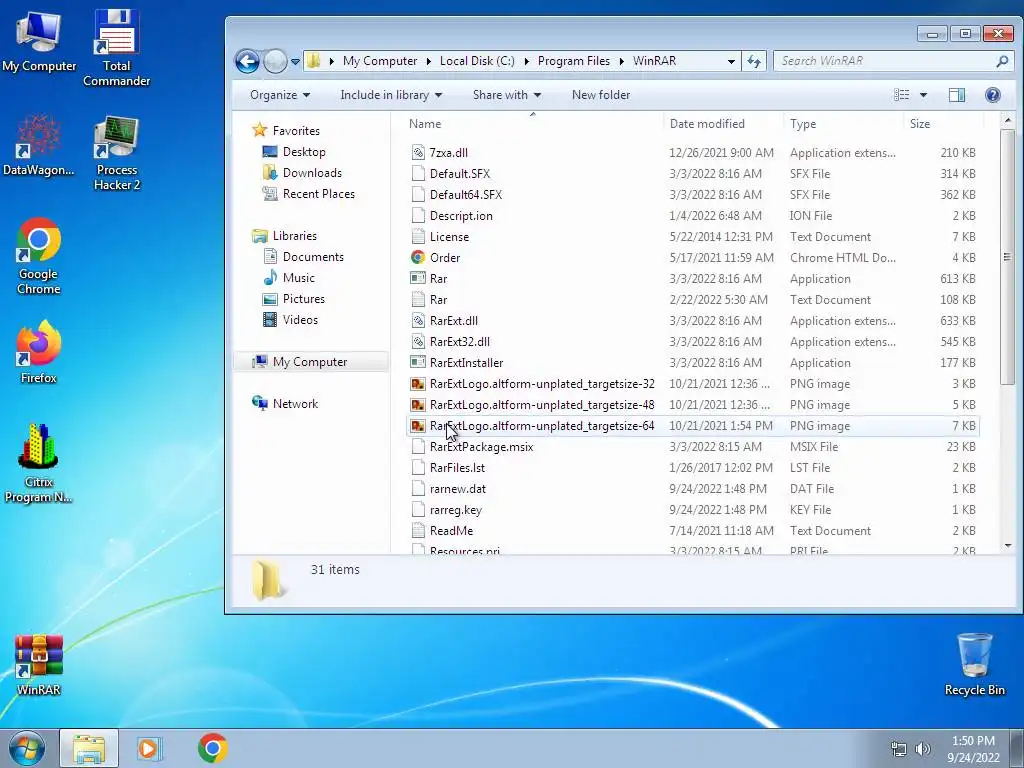Open Downloads in the navigation pane
Screen dimensions: 1024x768
pyautogui.click(x=312, y=172)
